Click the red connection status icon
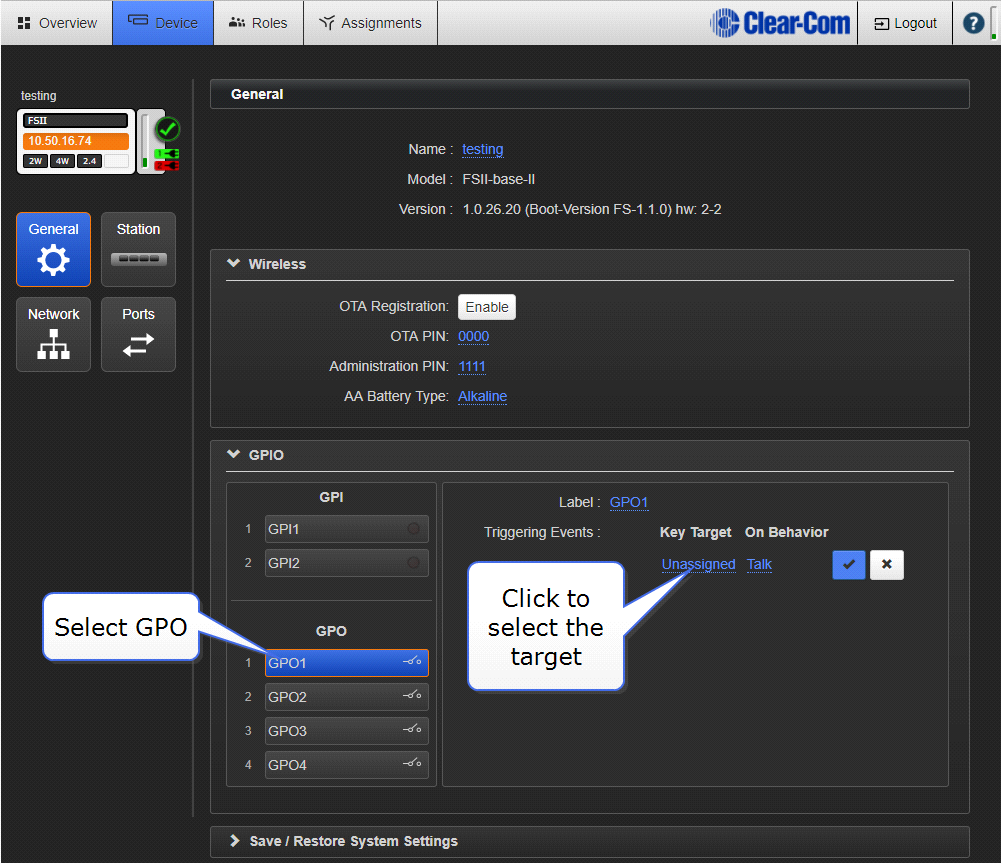This screenshot has width=1001, height=863. tap(167, 166)
